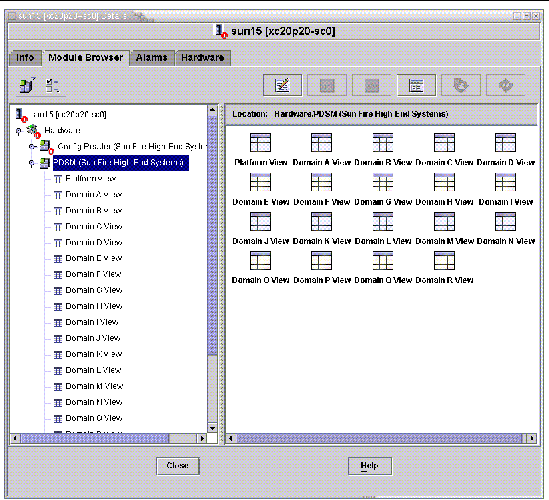Image resolution: width=549 pixels, height=500 pixels.
Task: Open Domain I View icon in right pane
Action: tap(505, 182)
